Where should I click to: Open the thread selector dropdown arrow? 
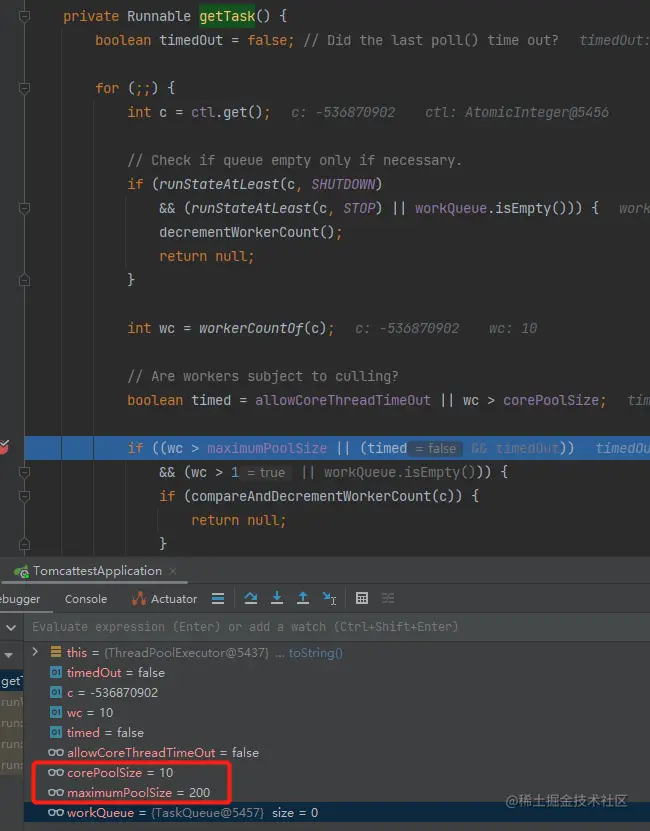(8, 655)
